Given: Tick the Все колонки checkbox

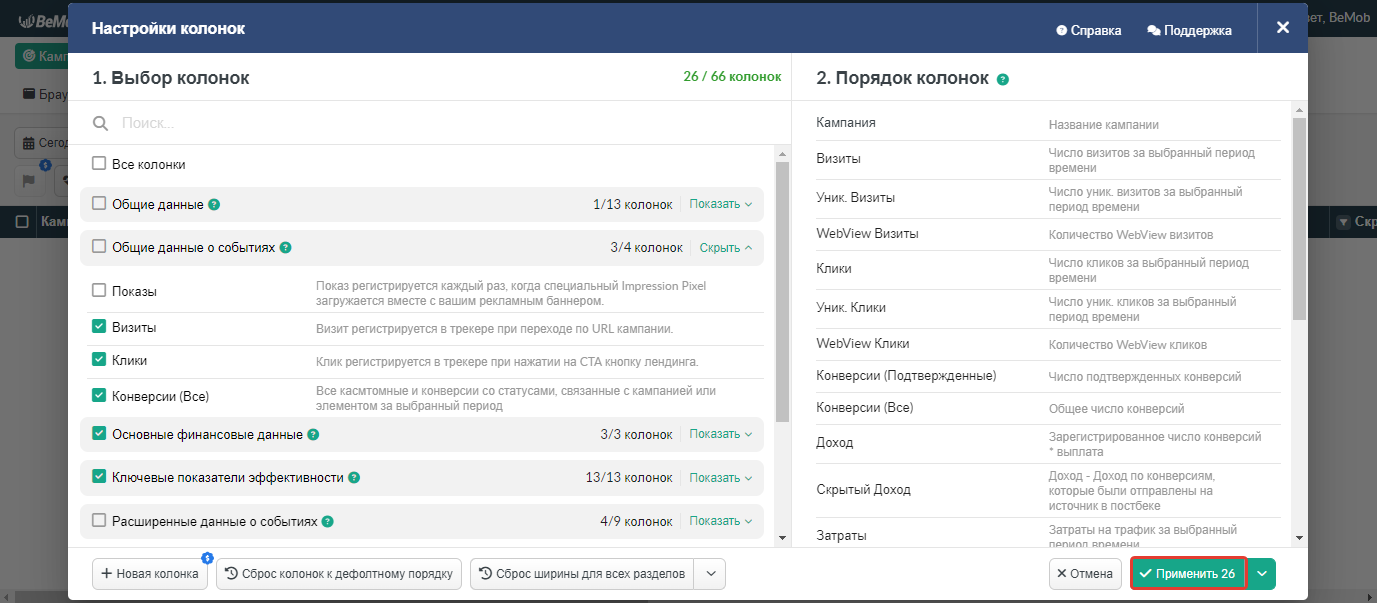Looking at the screenshot, I should click(99, 164).
